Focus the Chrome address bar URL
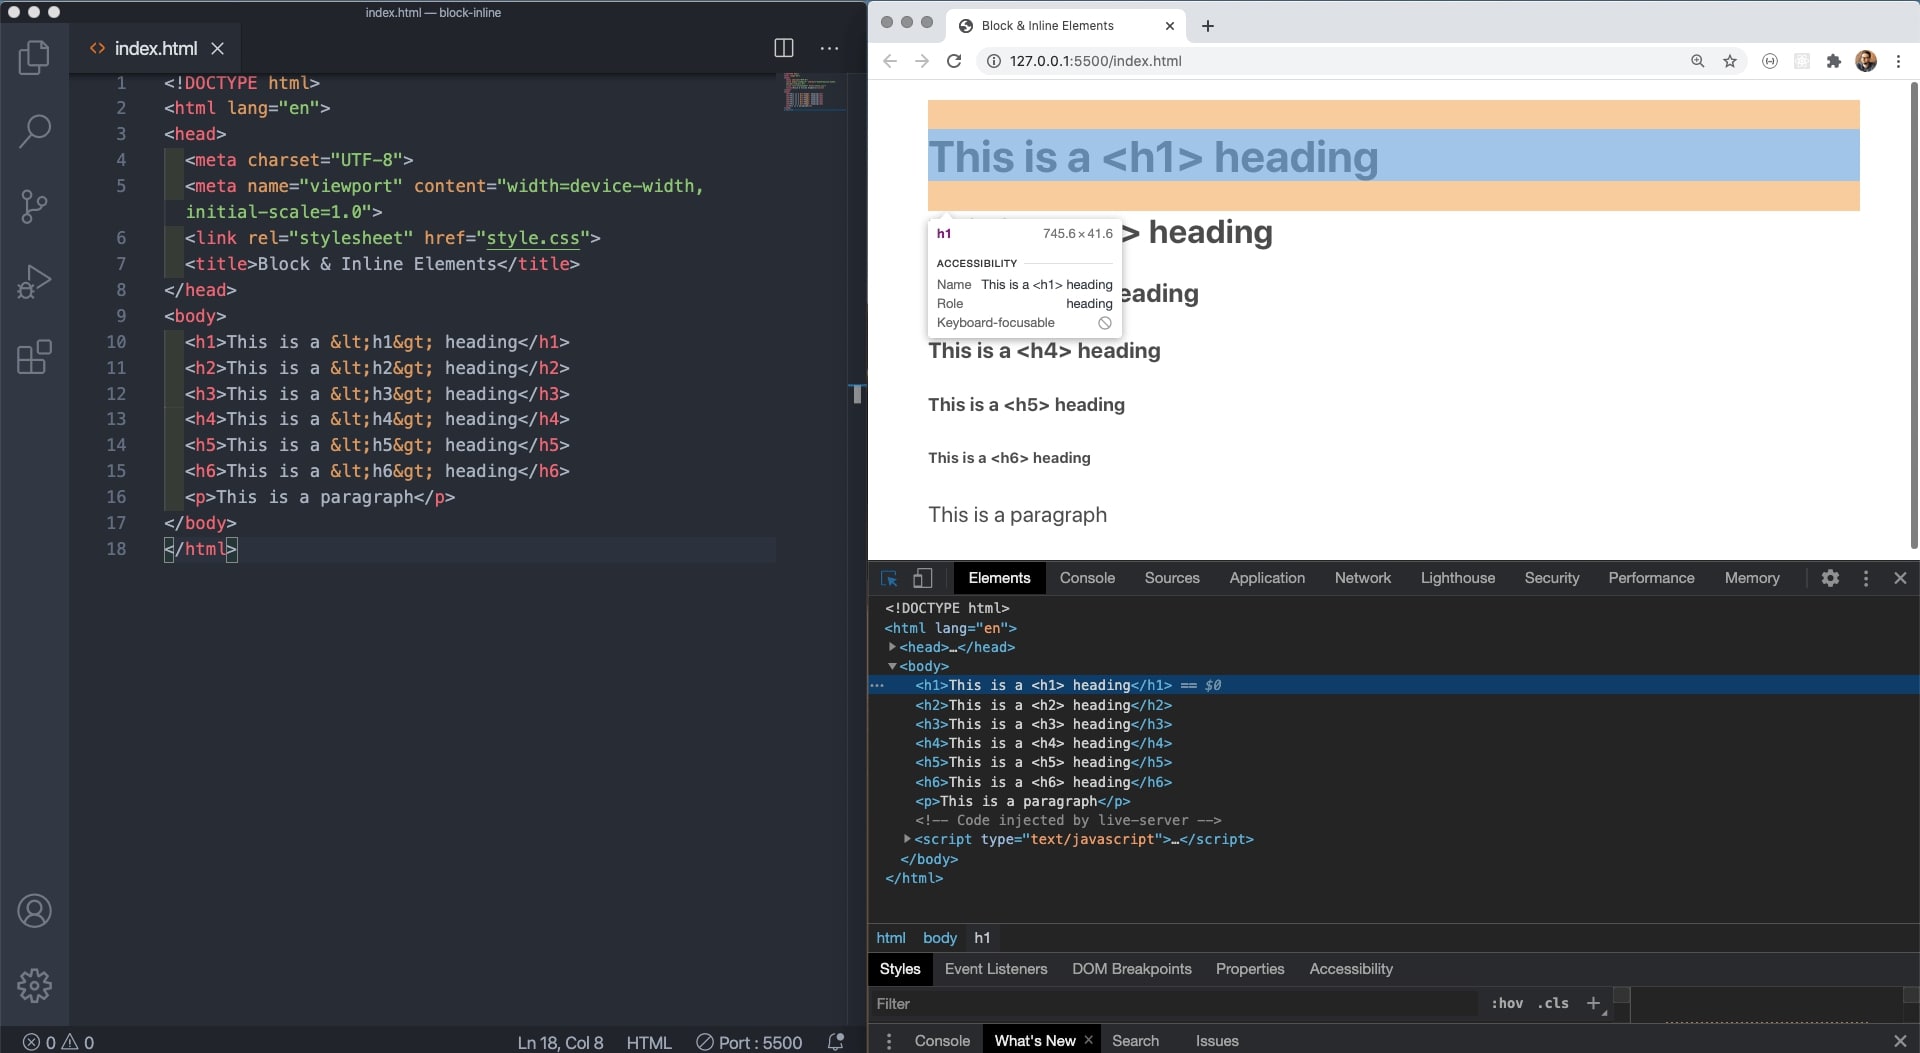This screenshot has width=1920, height=1053. pyautogui.click(x=1095, y=61)
